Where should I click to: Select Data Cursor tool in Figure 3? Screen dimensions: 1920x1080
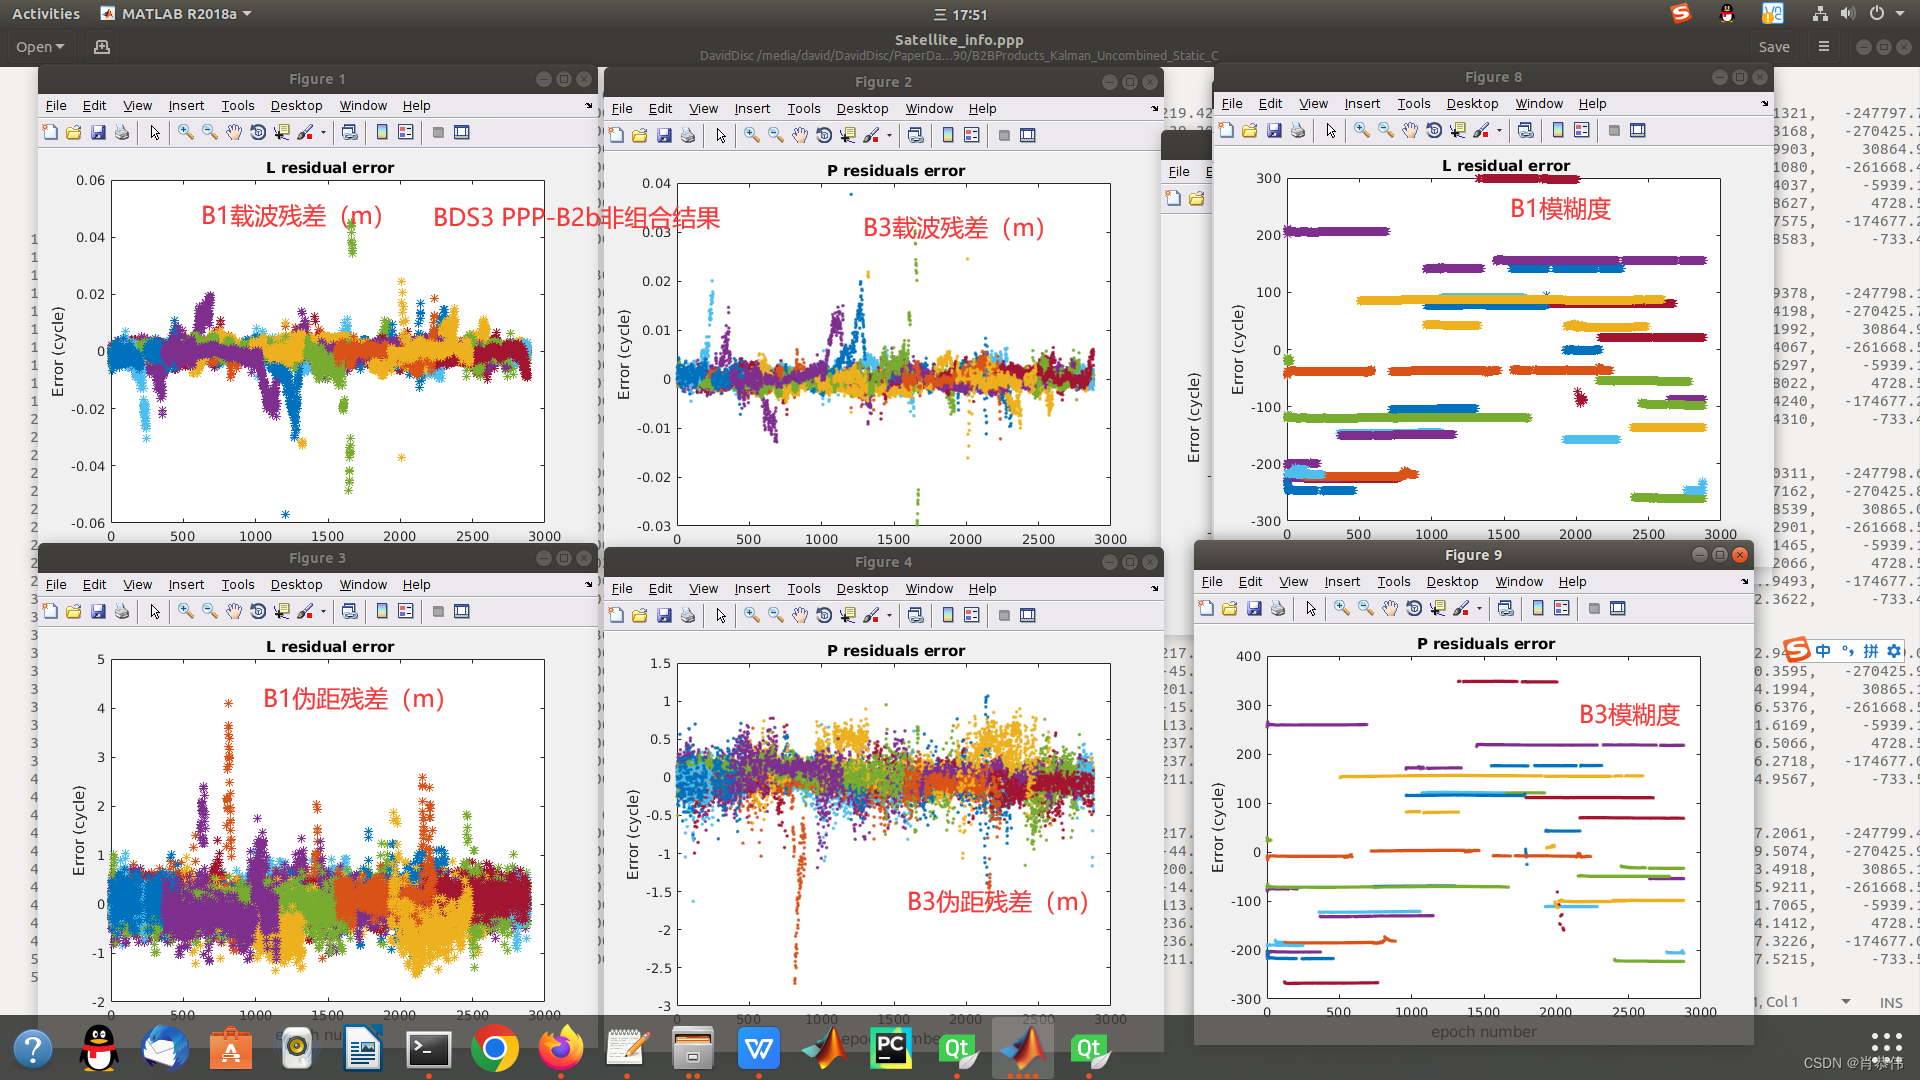282,611
